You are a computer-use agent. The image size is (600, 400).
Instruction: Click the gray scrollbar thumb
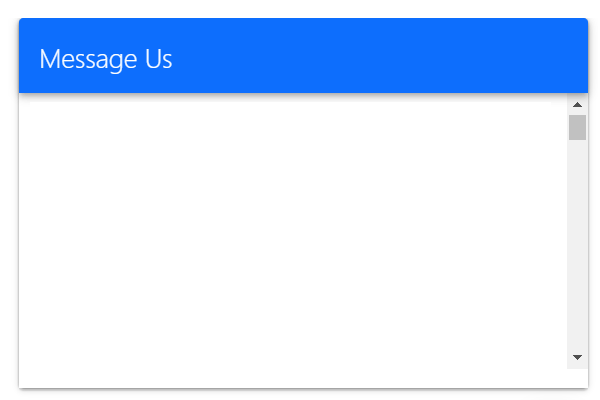pos(577,127)
